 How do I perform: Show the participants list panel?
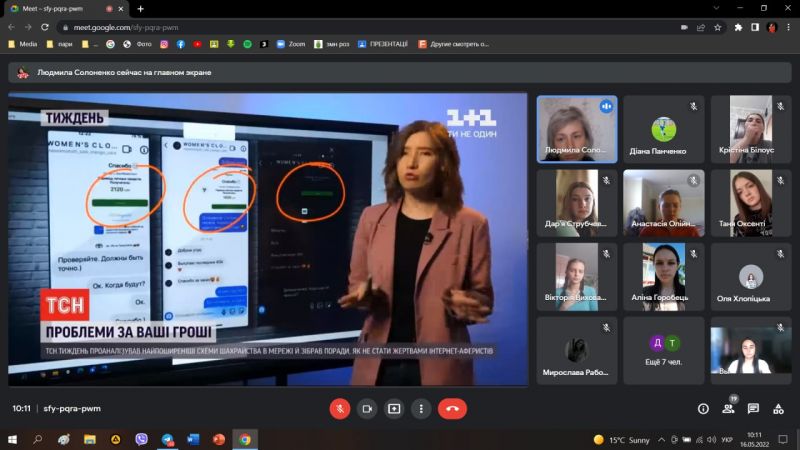[728, 409]
